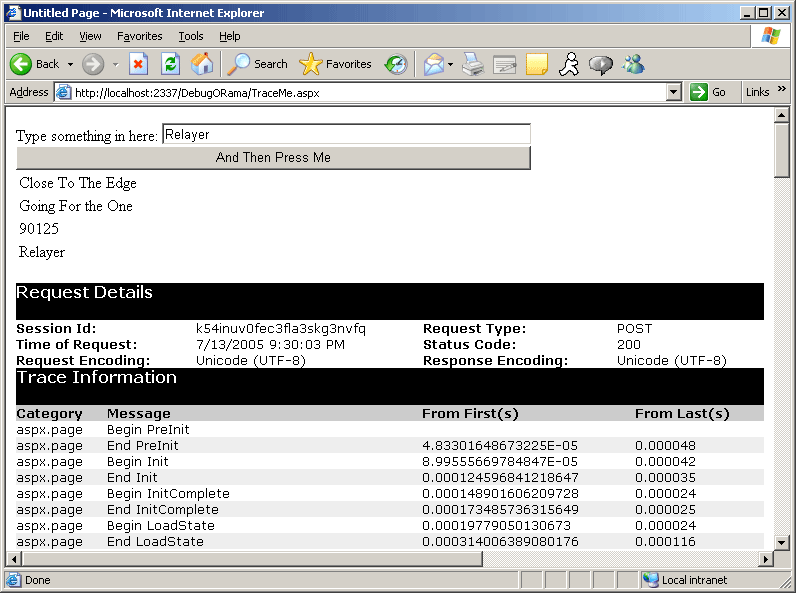Click the Go button beside the address bar
The width and height of the screenshot is (796, 593).
click(x=709, y=92)
